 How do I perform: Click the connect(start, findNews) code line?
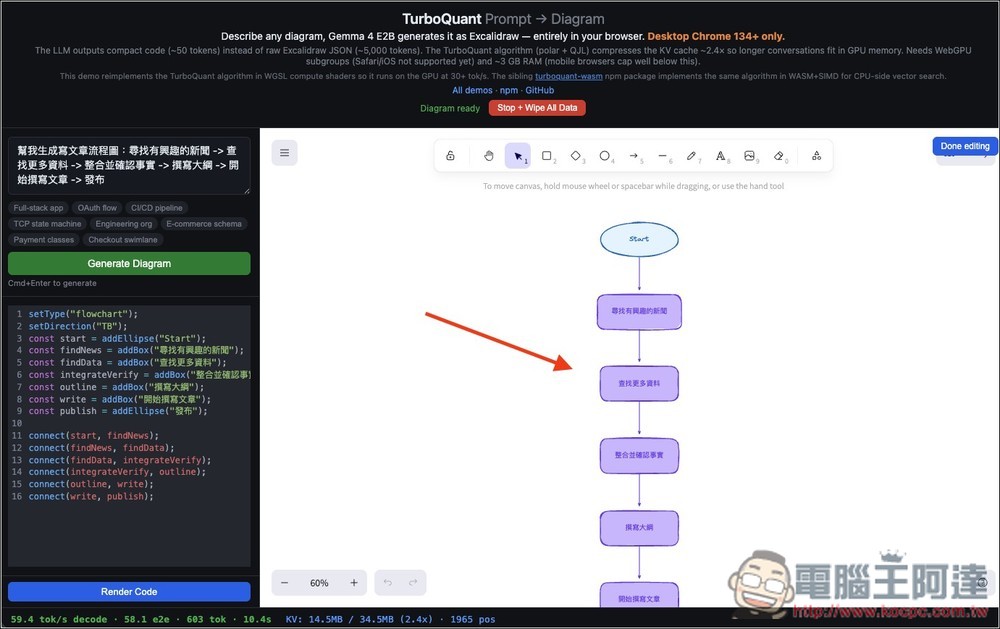(x=93, y=436)
